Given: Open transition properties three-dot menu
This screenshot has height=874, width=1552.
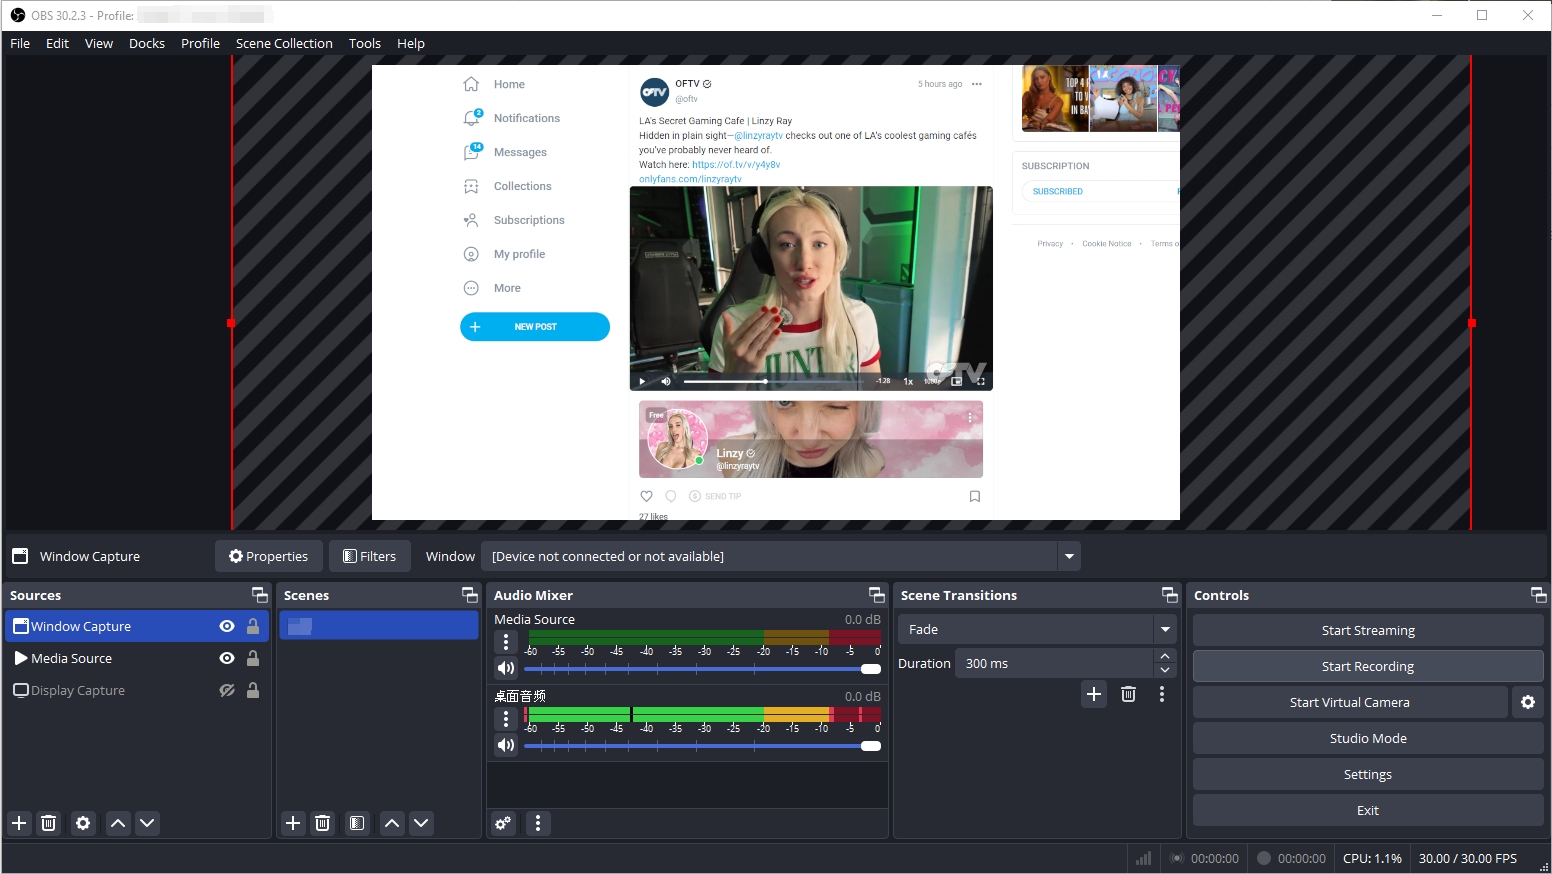Looking at the screenshot, I should pyautogui.click(x=1161, y=694).
